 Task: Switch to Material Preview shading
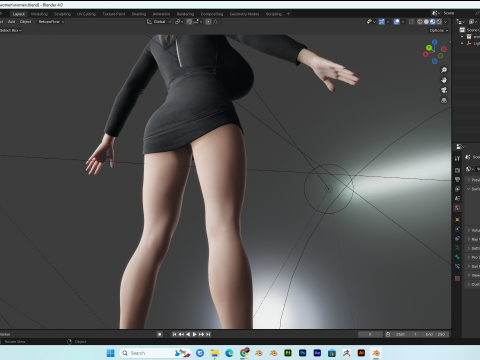[433, 22]
